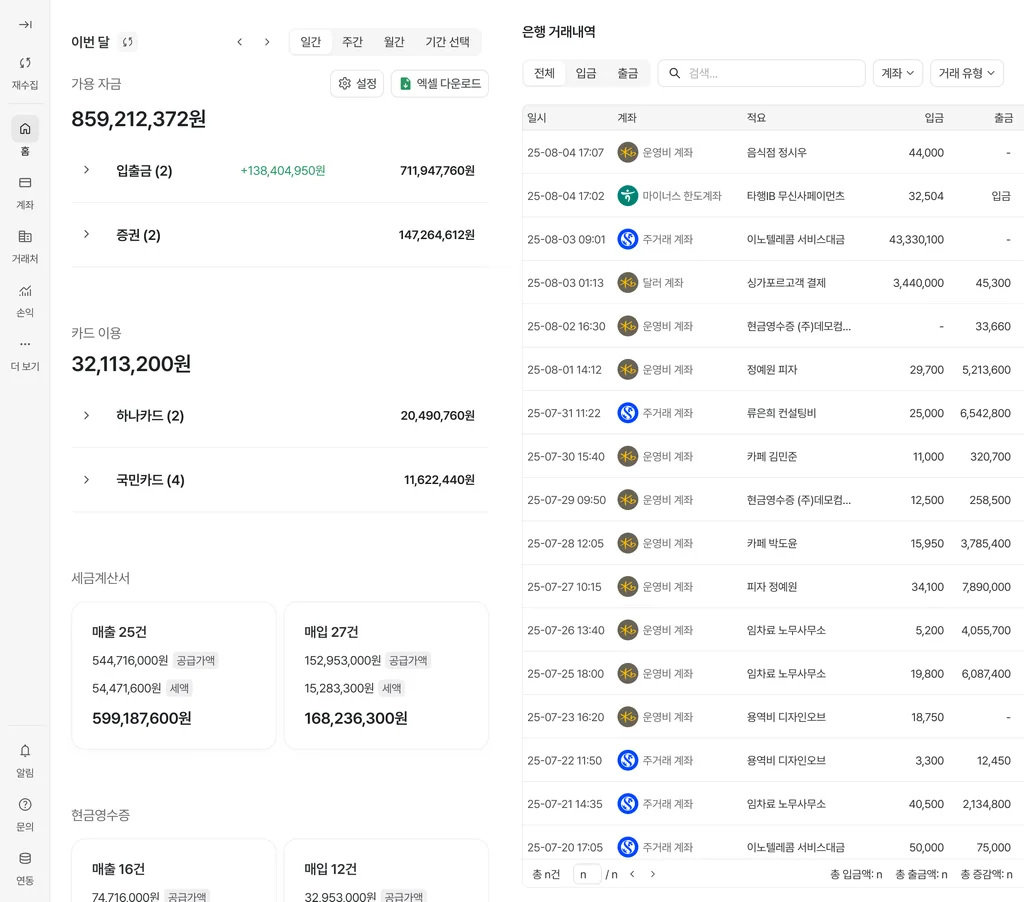The image size is (1024, 902).
Task: Click the 엑셀 다운로드 button
Action: click(x=439, y=84)
